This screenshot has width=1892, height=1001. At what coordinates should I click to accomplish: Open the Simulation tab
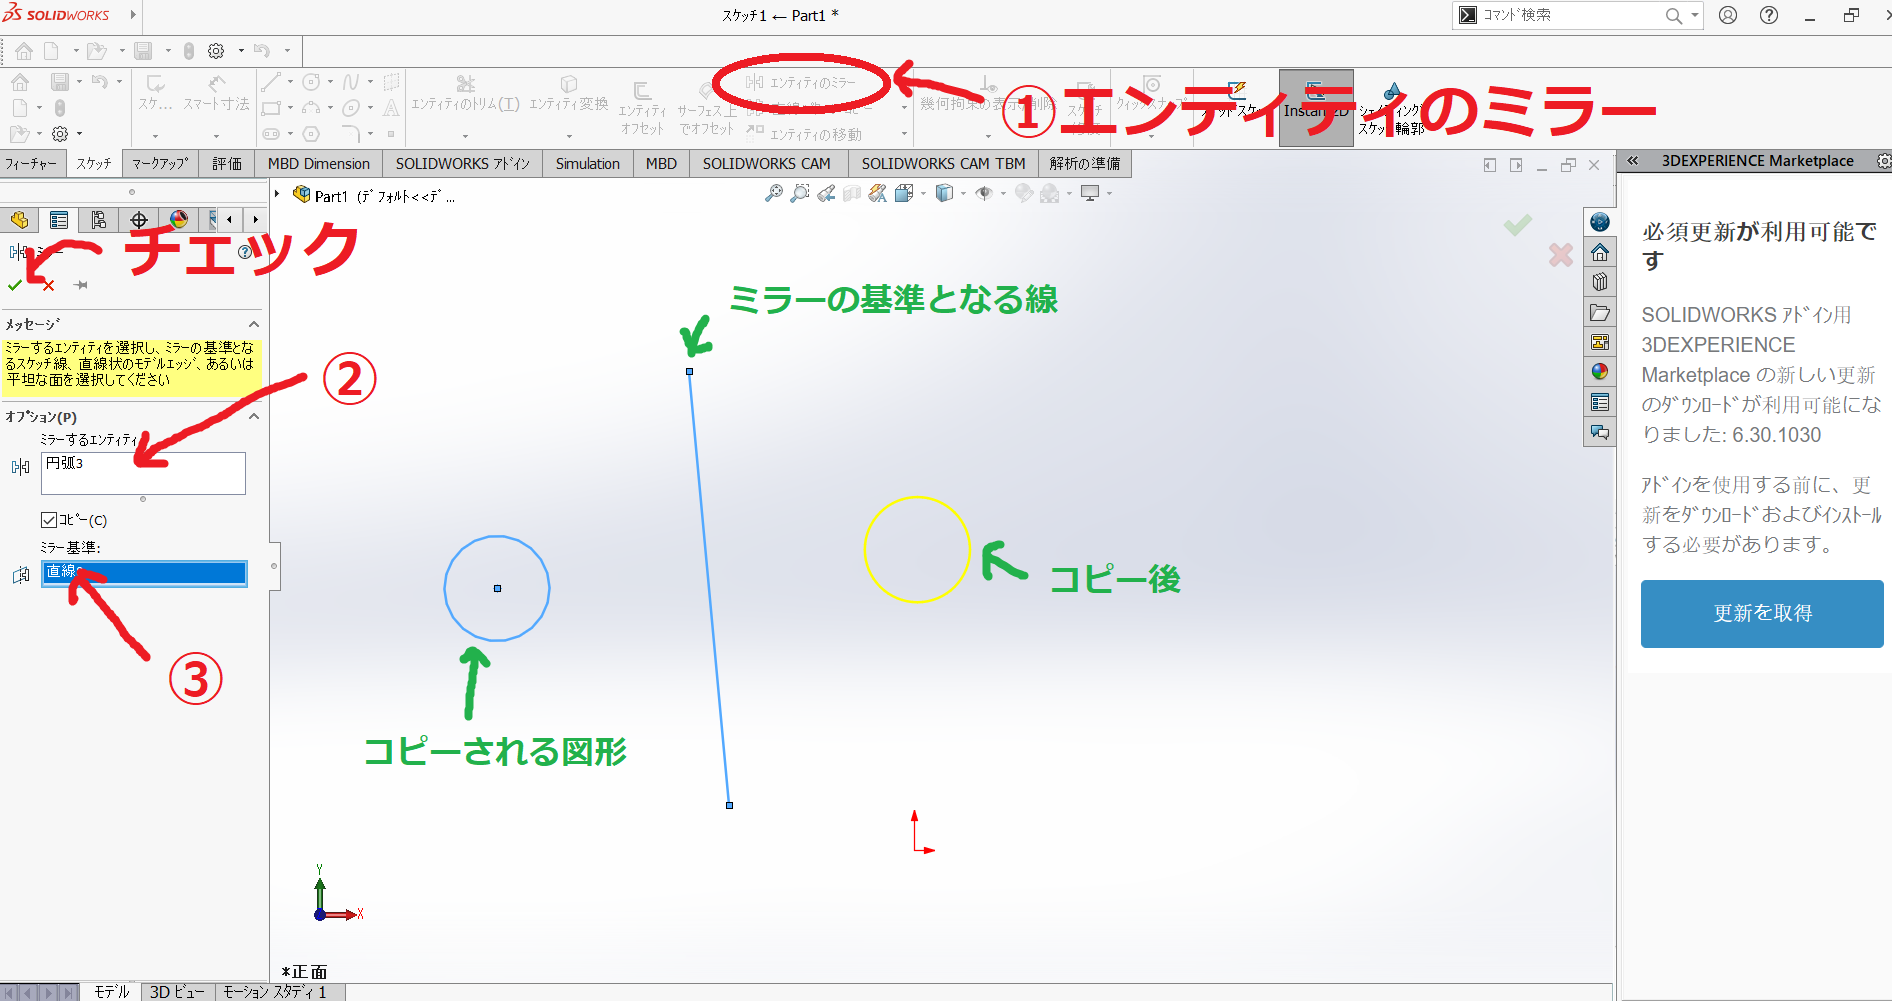588,164
